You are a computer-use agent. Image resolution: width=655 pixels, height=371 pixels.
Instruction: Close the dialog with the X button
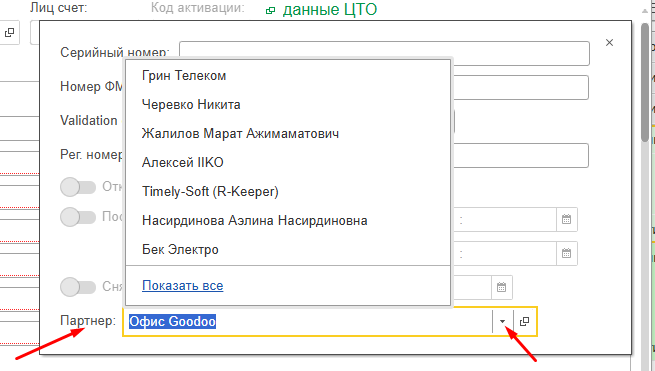click(609, 43)
